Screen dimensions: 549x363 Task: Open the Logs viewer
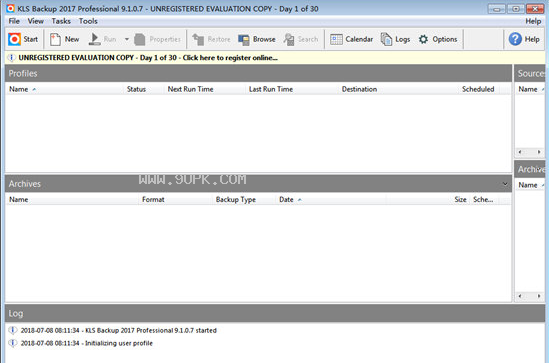click(x=395, y=39)
